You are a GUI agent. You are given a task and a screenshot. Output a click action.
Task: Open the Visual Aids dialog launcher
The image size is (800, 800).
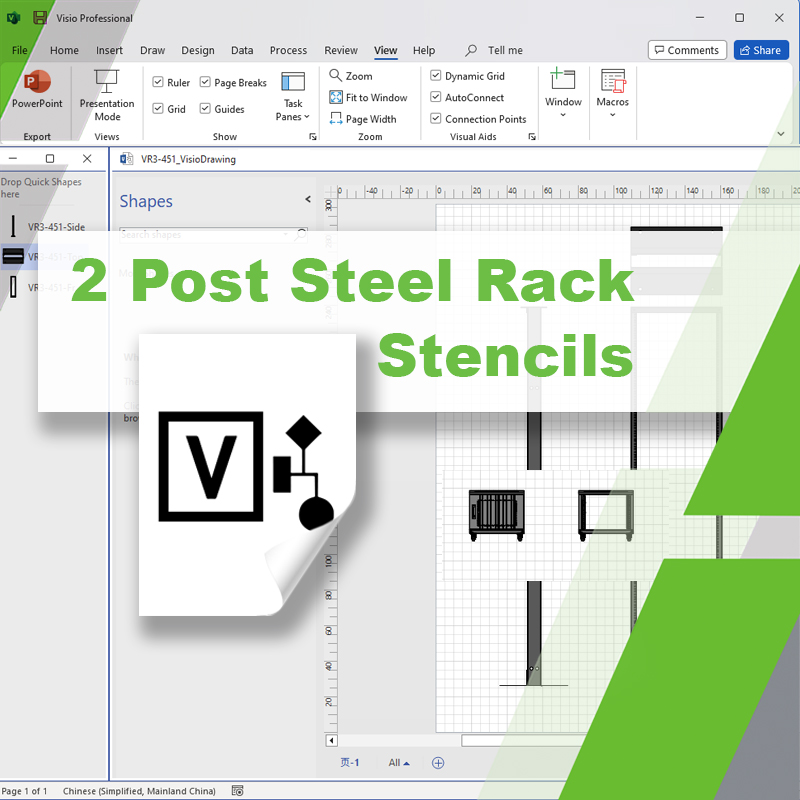pyautogui.click(x=532, y=136)
